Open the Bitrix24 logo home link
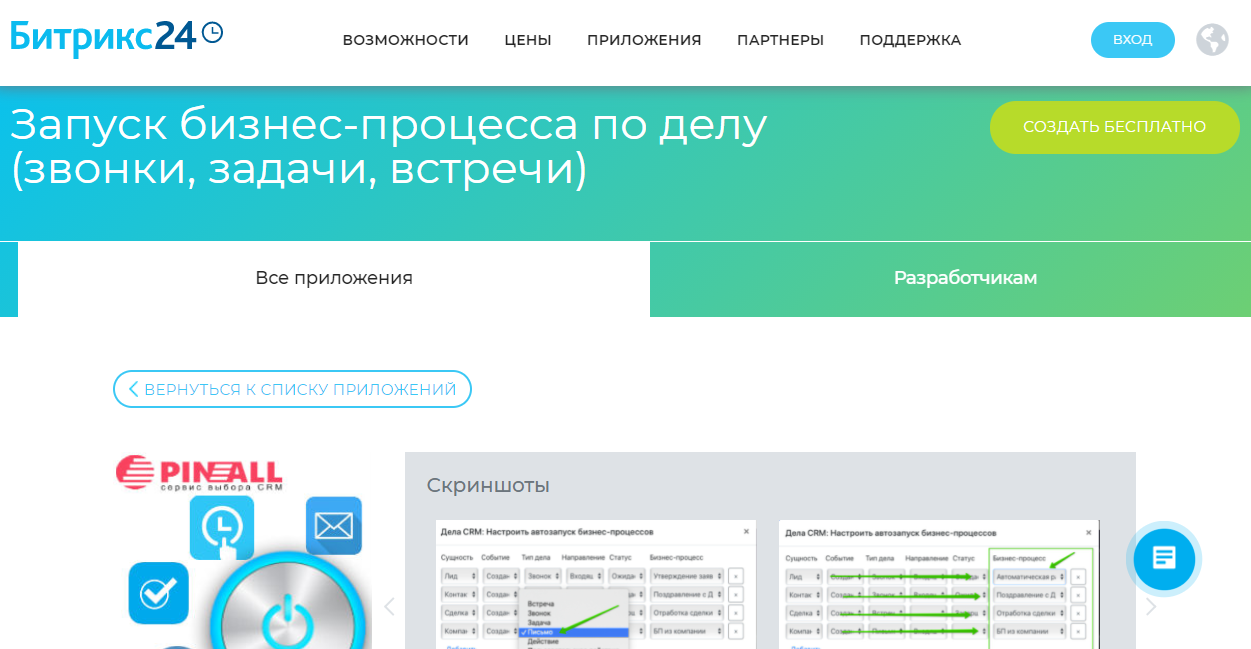 click(117, 37)
